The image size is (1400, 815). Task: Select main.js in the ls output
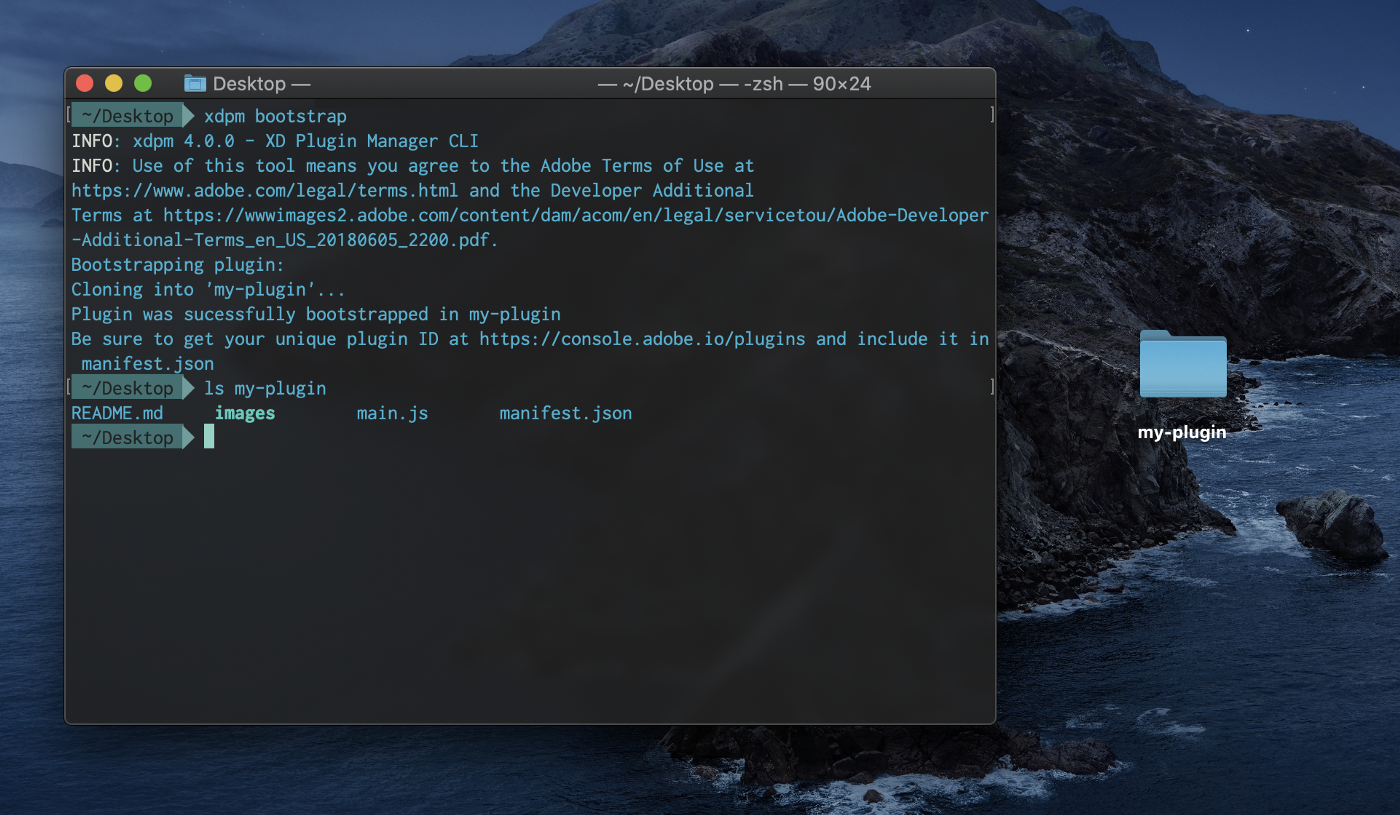click(392, 412)
